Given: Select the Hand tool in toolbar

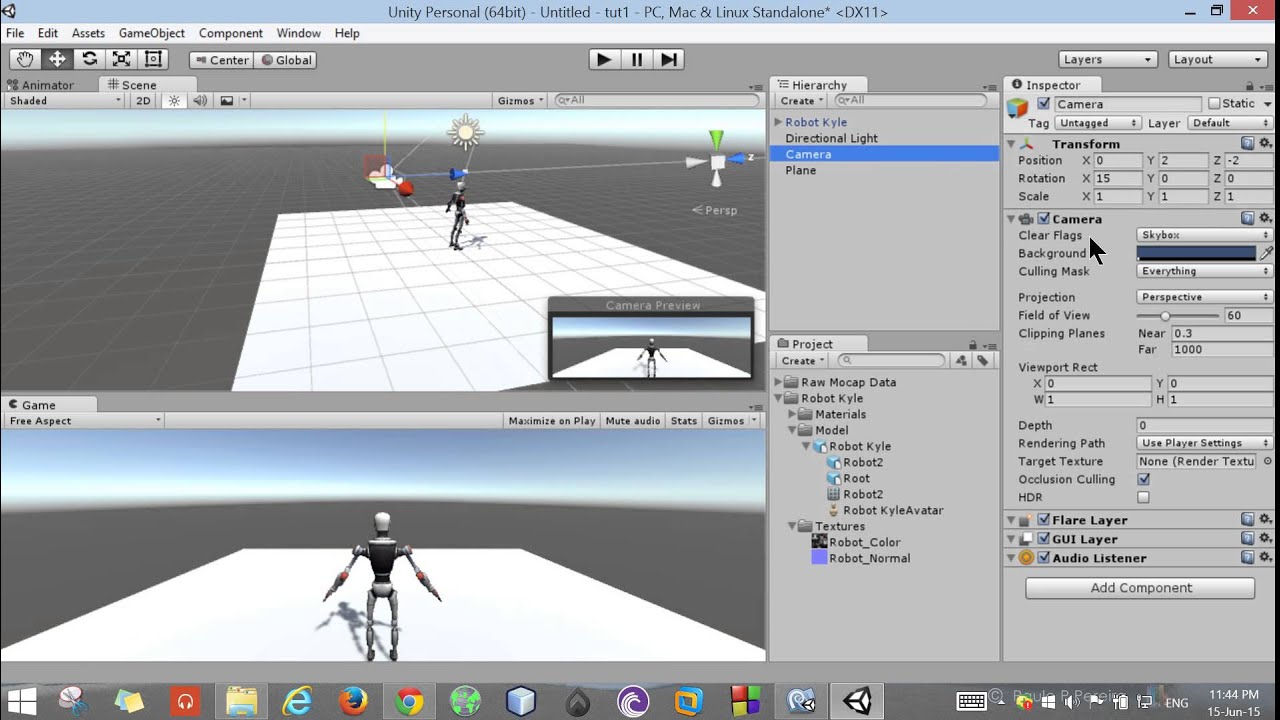Looking at the screenshot, I should pos(24,59).
